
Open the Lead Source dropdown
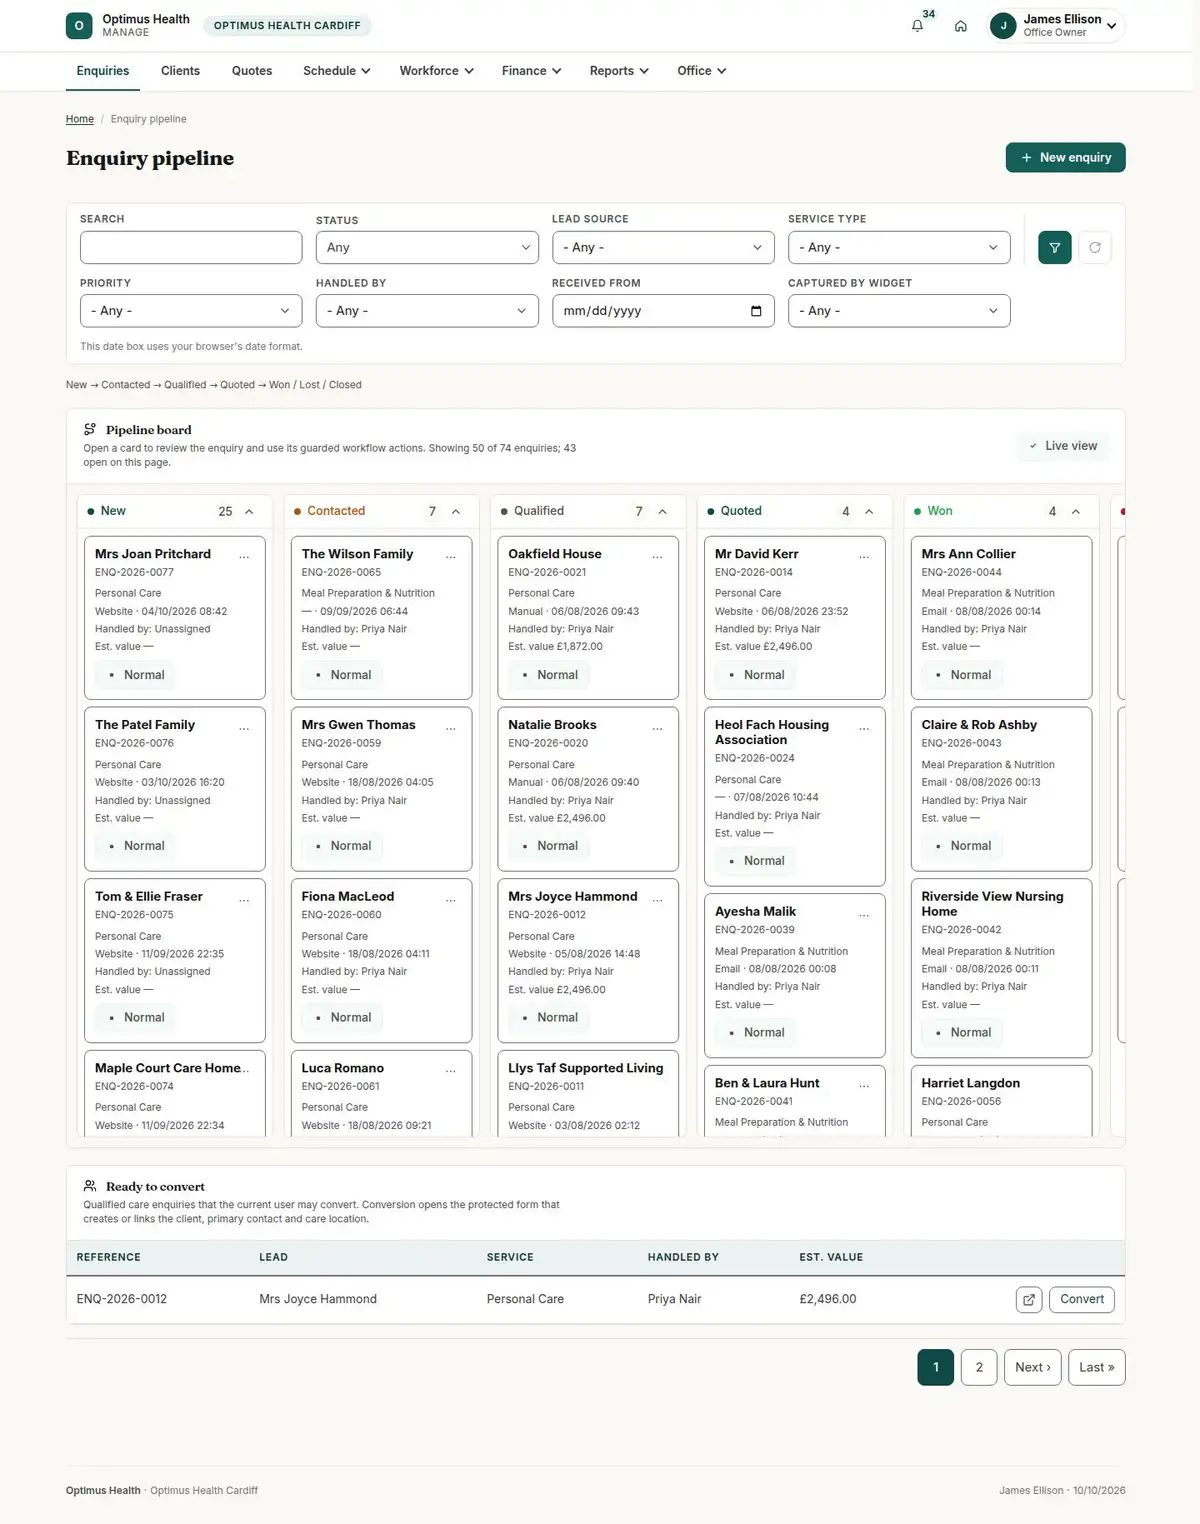663,248
